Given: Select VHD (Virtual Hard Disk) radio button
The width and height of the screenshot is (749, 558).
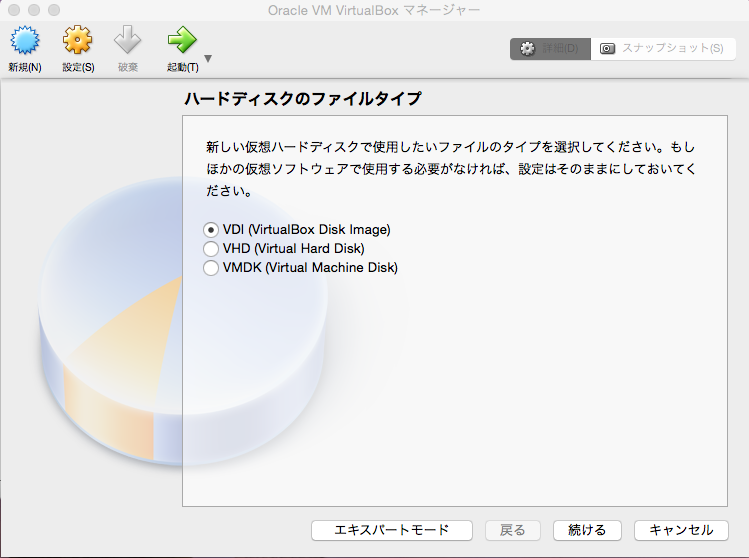Looking at the screenshot, I should coord(211,249).
